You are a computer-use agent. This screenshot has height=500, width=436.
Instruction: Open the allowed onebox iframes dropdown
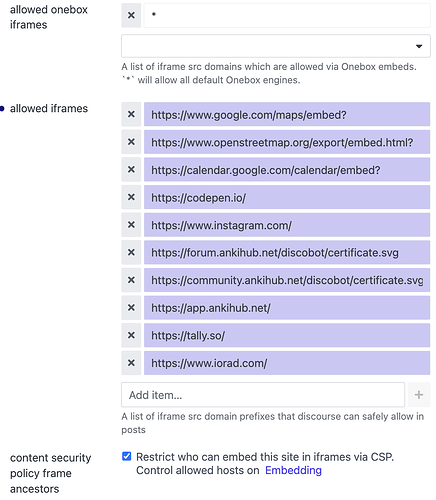click(x=276, y=46)
